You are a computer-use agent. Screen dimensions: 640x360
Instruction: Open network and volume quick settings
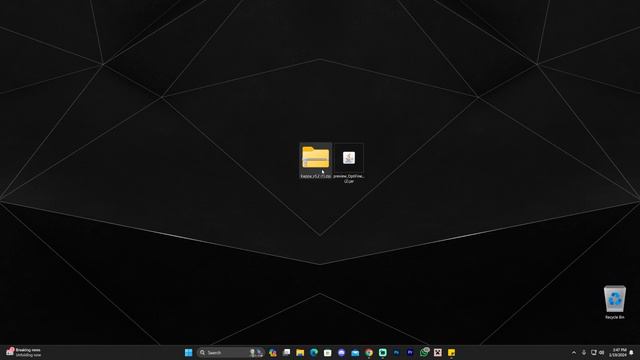click(x=598, y=353)
